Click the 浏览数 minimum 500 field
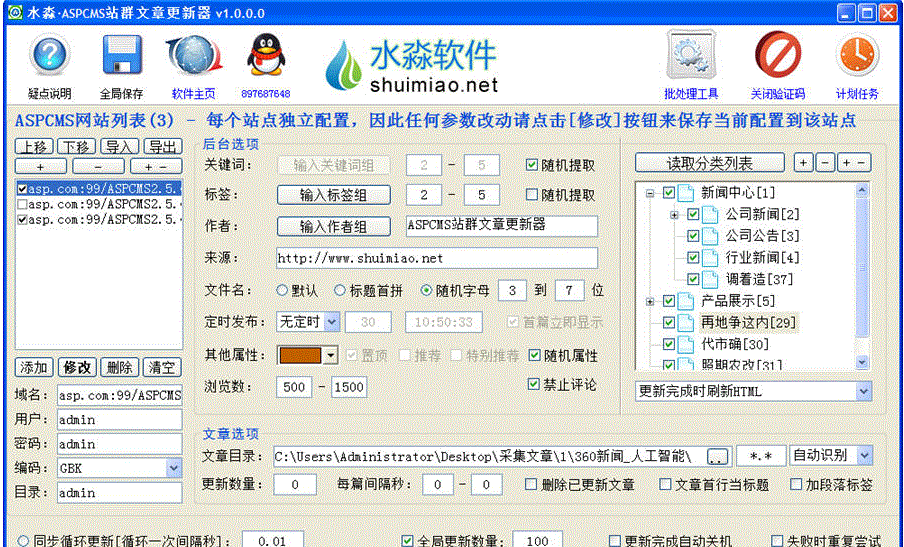Viewport: 904px width, 547px height. pyautogui.click(x=294, y=387)
